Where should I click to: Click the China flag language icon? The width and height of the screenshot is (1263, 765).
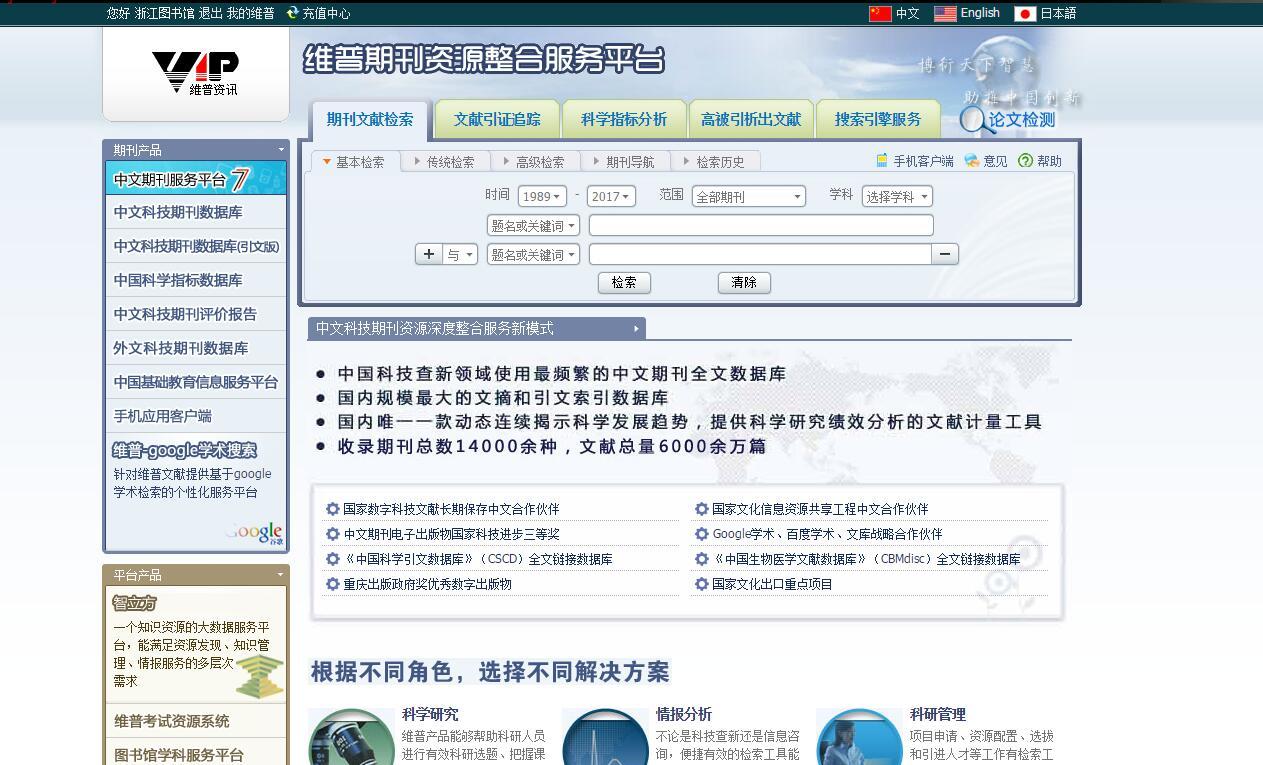point(880,14)
